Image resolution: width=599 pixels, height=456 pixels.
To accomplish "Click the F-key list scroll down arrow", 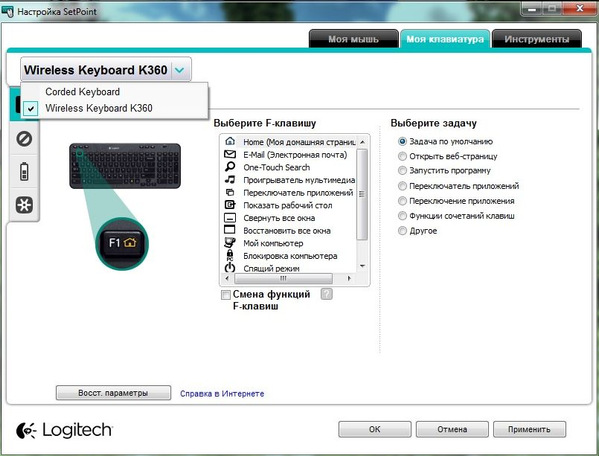I will 362,266.
